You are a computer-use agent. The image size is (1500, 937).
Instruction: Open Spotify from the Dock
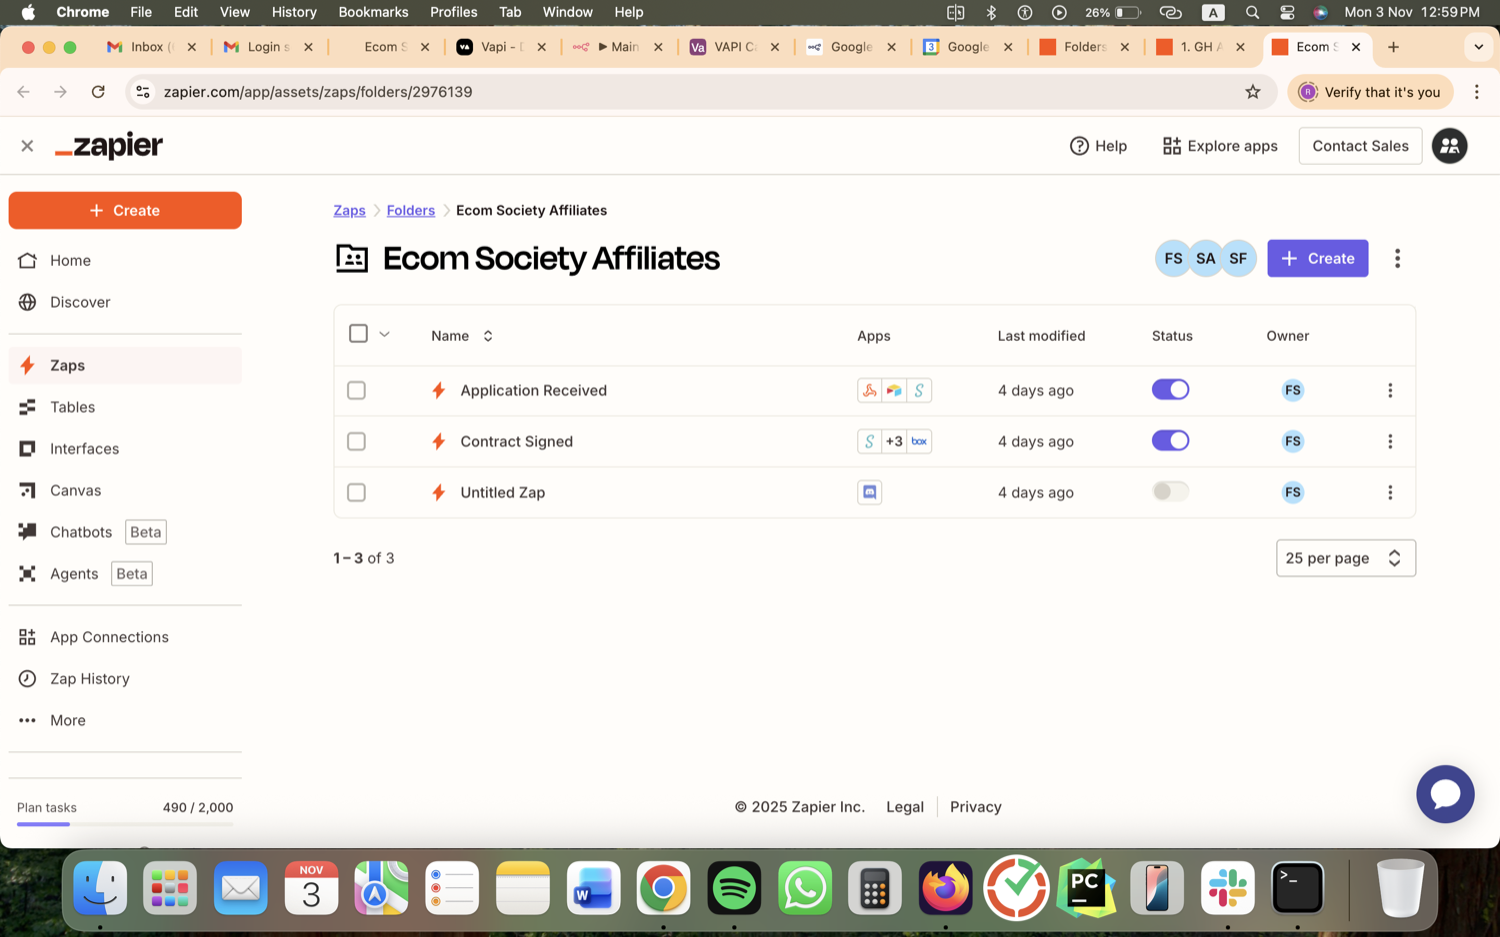point(734,888)
